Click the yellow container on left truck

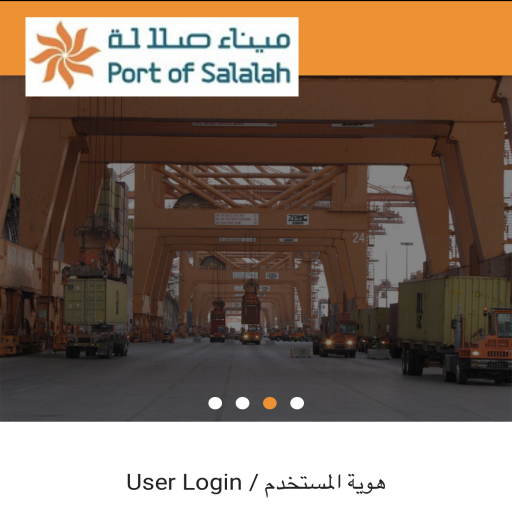(x=96, y=301)
